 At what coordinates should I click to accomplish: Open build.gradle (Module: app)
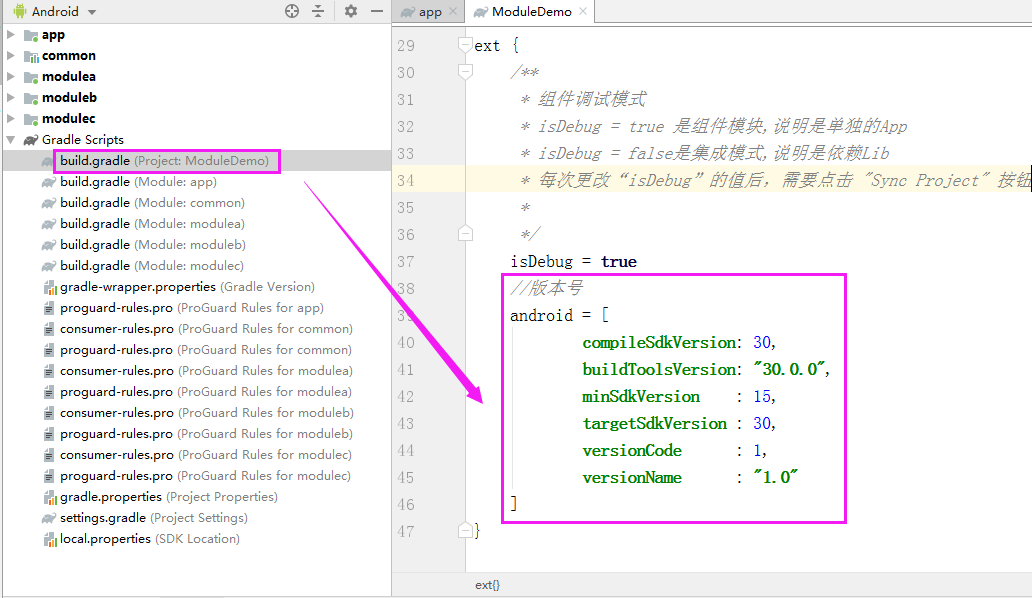click(x=138, y=182)
